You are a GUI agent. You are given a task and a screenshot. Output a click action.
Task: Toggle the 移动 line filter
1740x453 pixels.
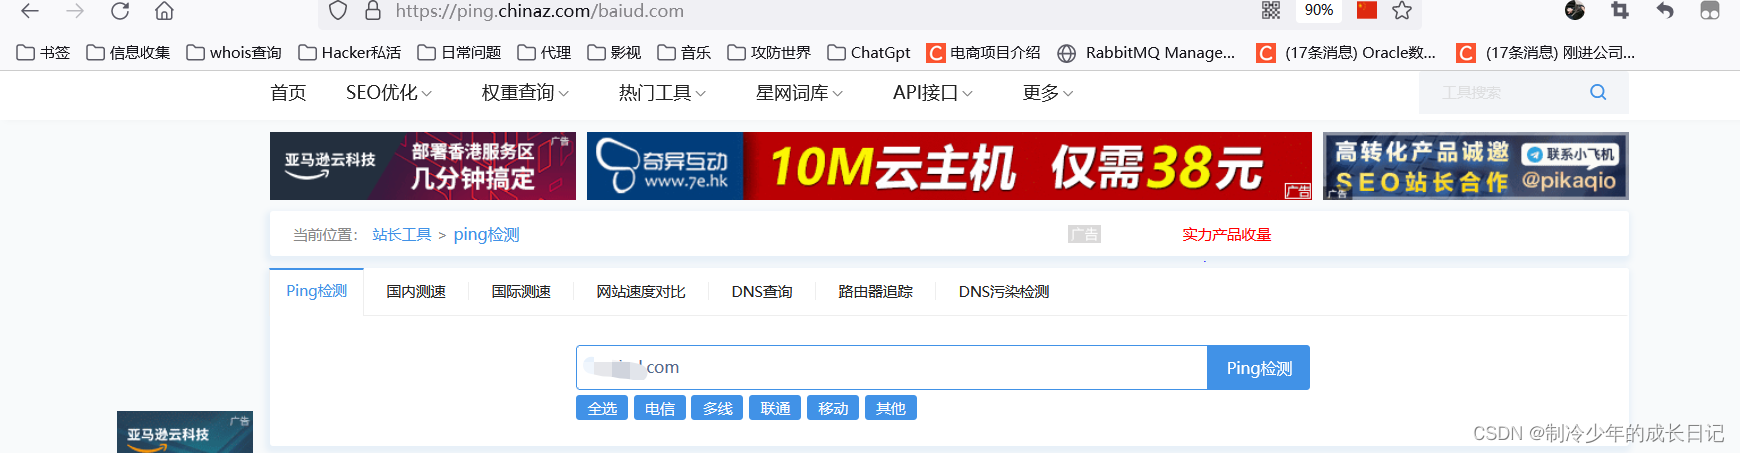point(833,408)
